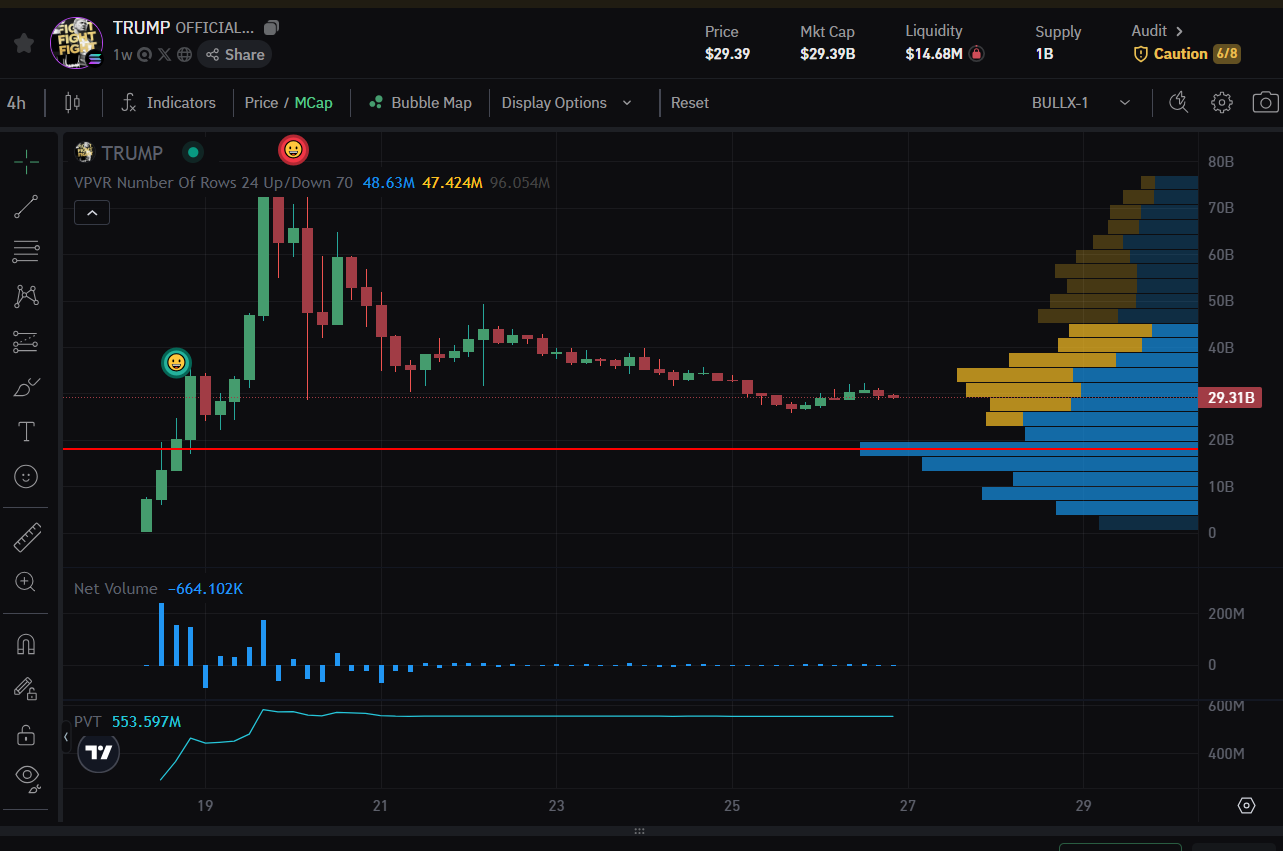Select the trend line drawing tool
The image size is (1283, 851).
(26, 207)
